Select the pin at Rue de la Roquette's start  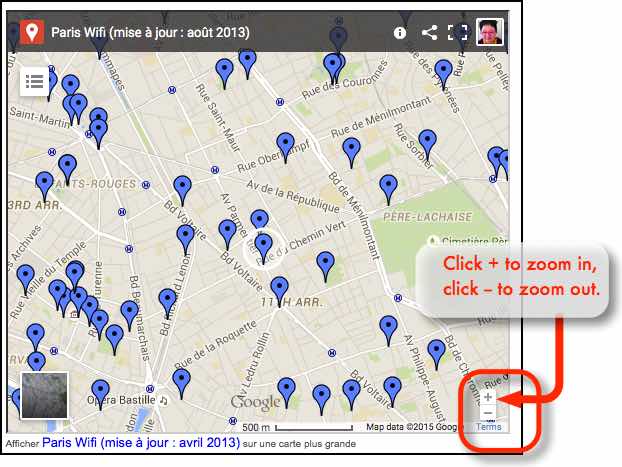(x=181, y=384)
